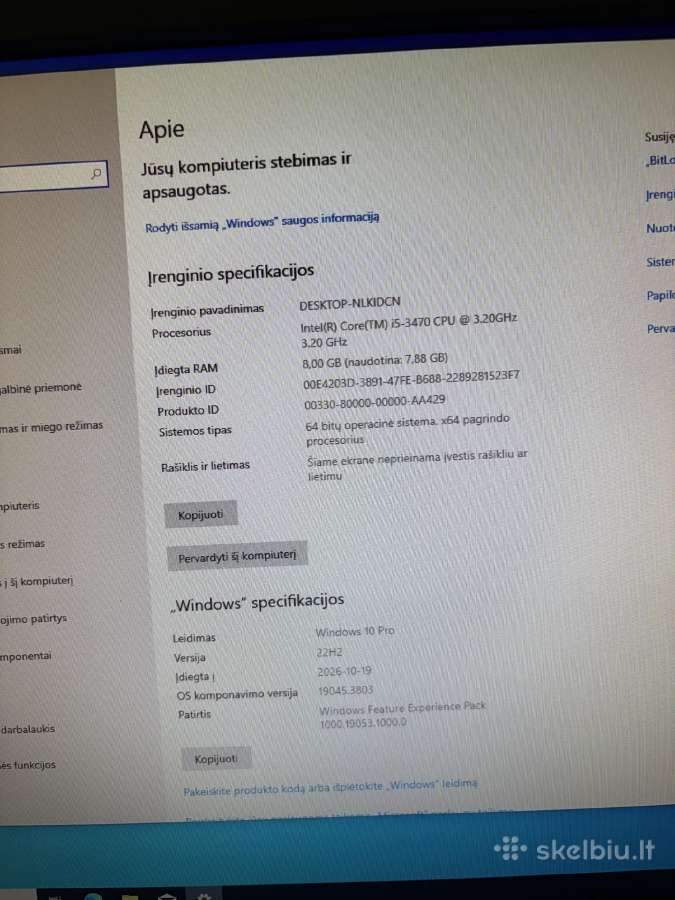Select sidebar item ending in 'mponentai'
This screenshot has width=675, height=900.
tap(26, 655)
